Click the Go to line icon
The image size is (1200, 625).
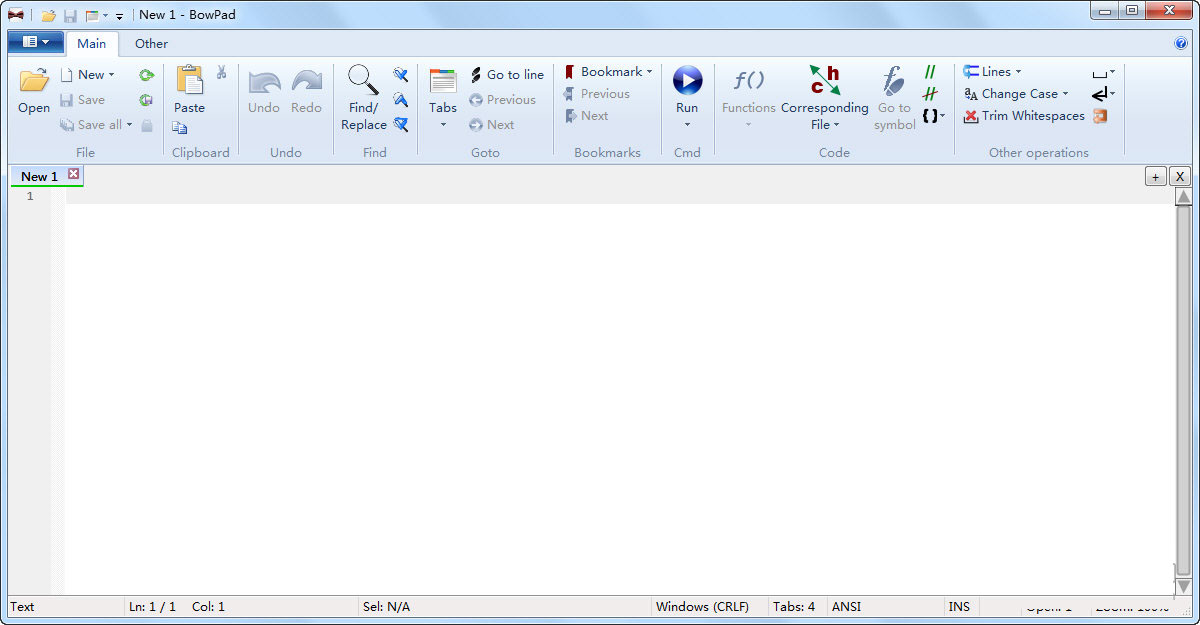476,75
